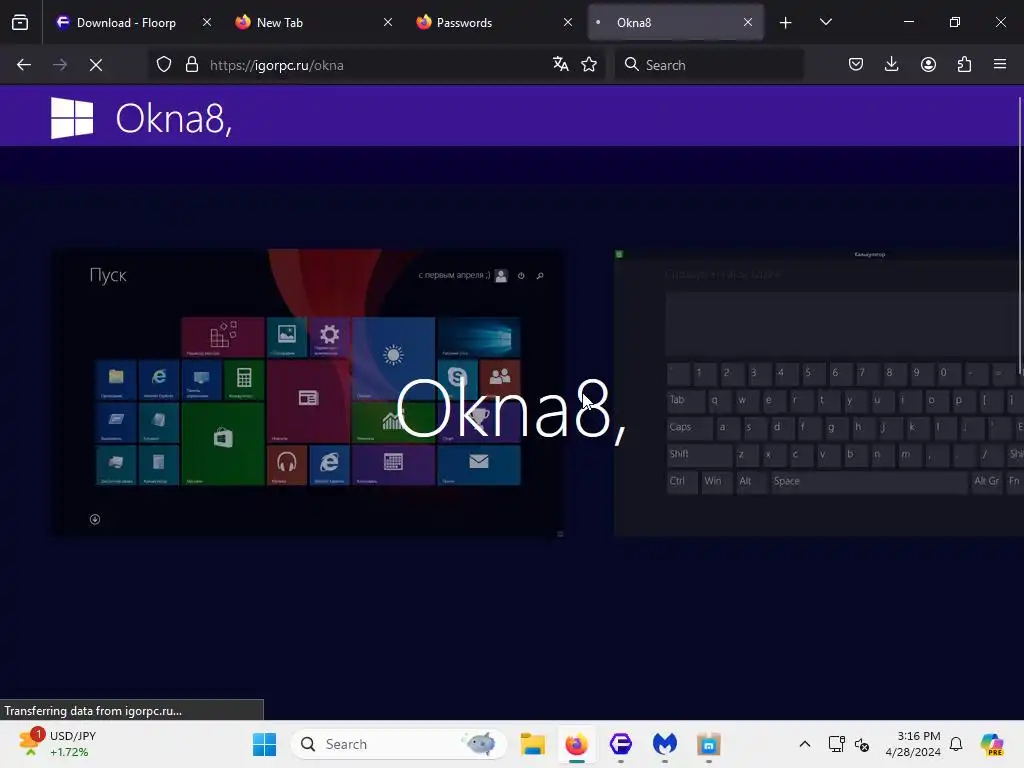1024x768 pixels.
Task: Close the Download - Floorp tab
Action: (x=206, y=22)
